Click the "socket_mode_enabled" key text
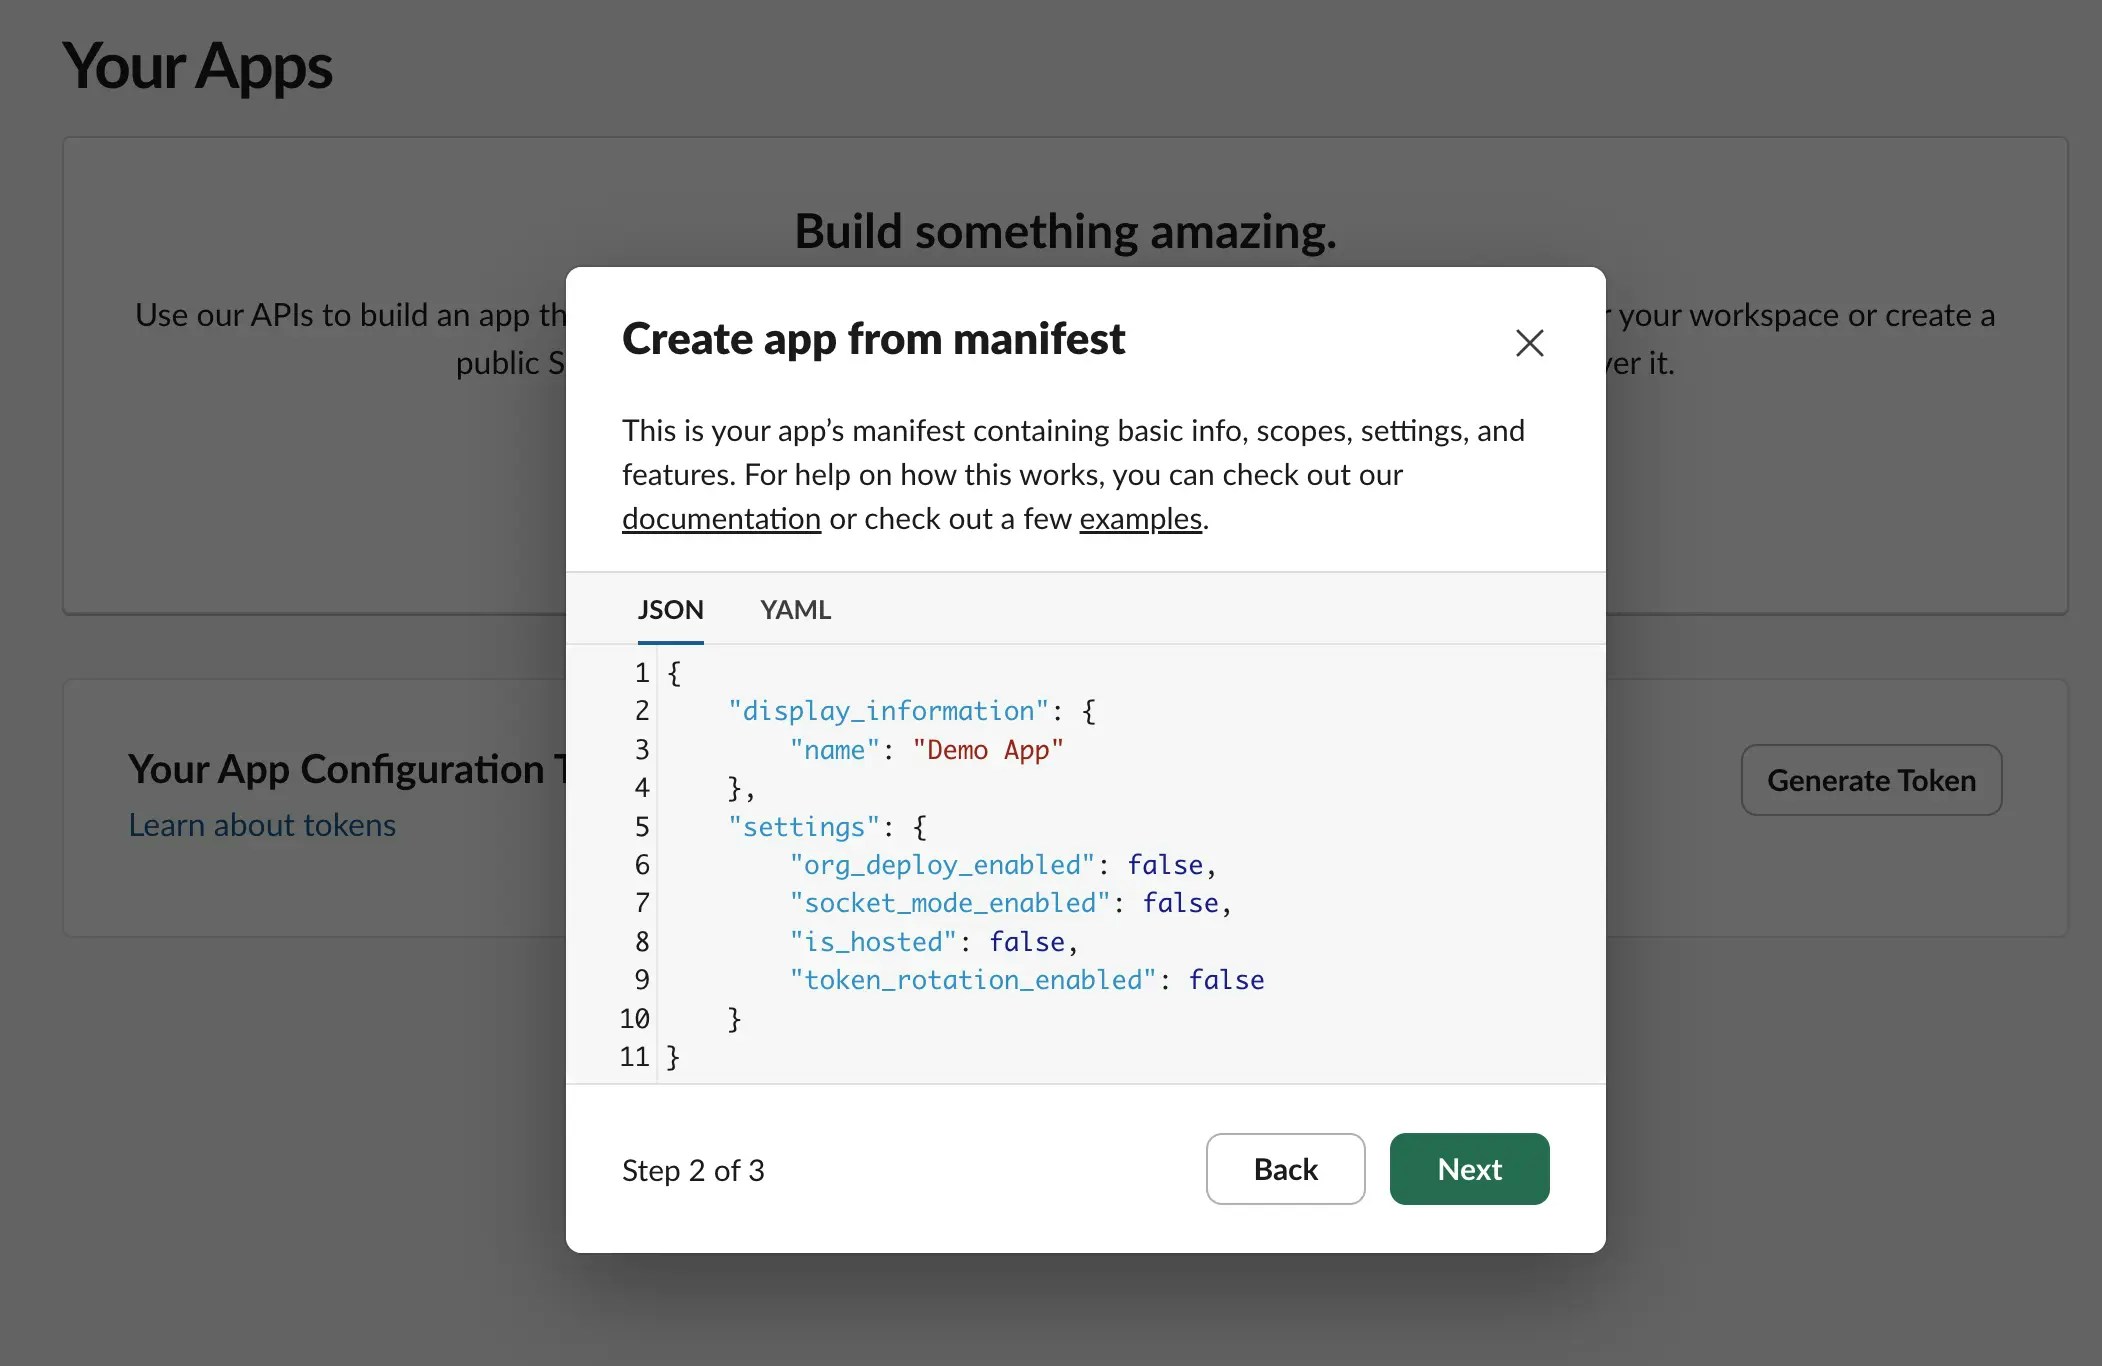This screenshot has width=2102, height=1366. point(949,903)
